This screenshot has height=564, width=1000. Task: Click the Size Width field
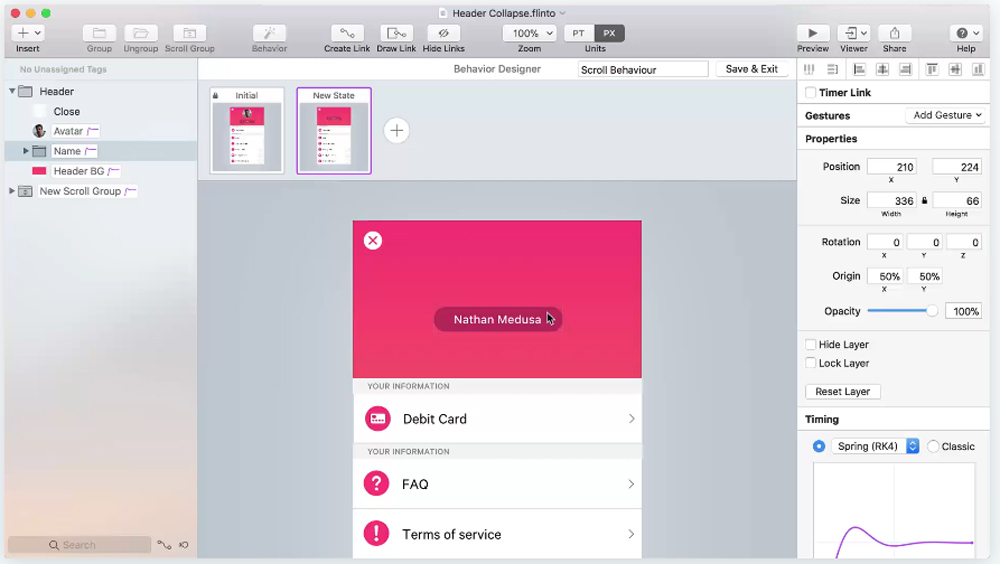pyautogui.click(x=892, y=201)
